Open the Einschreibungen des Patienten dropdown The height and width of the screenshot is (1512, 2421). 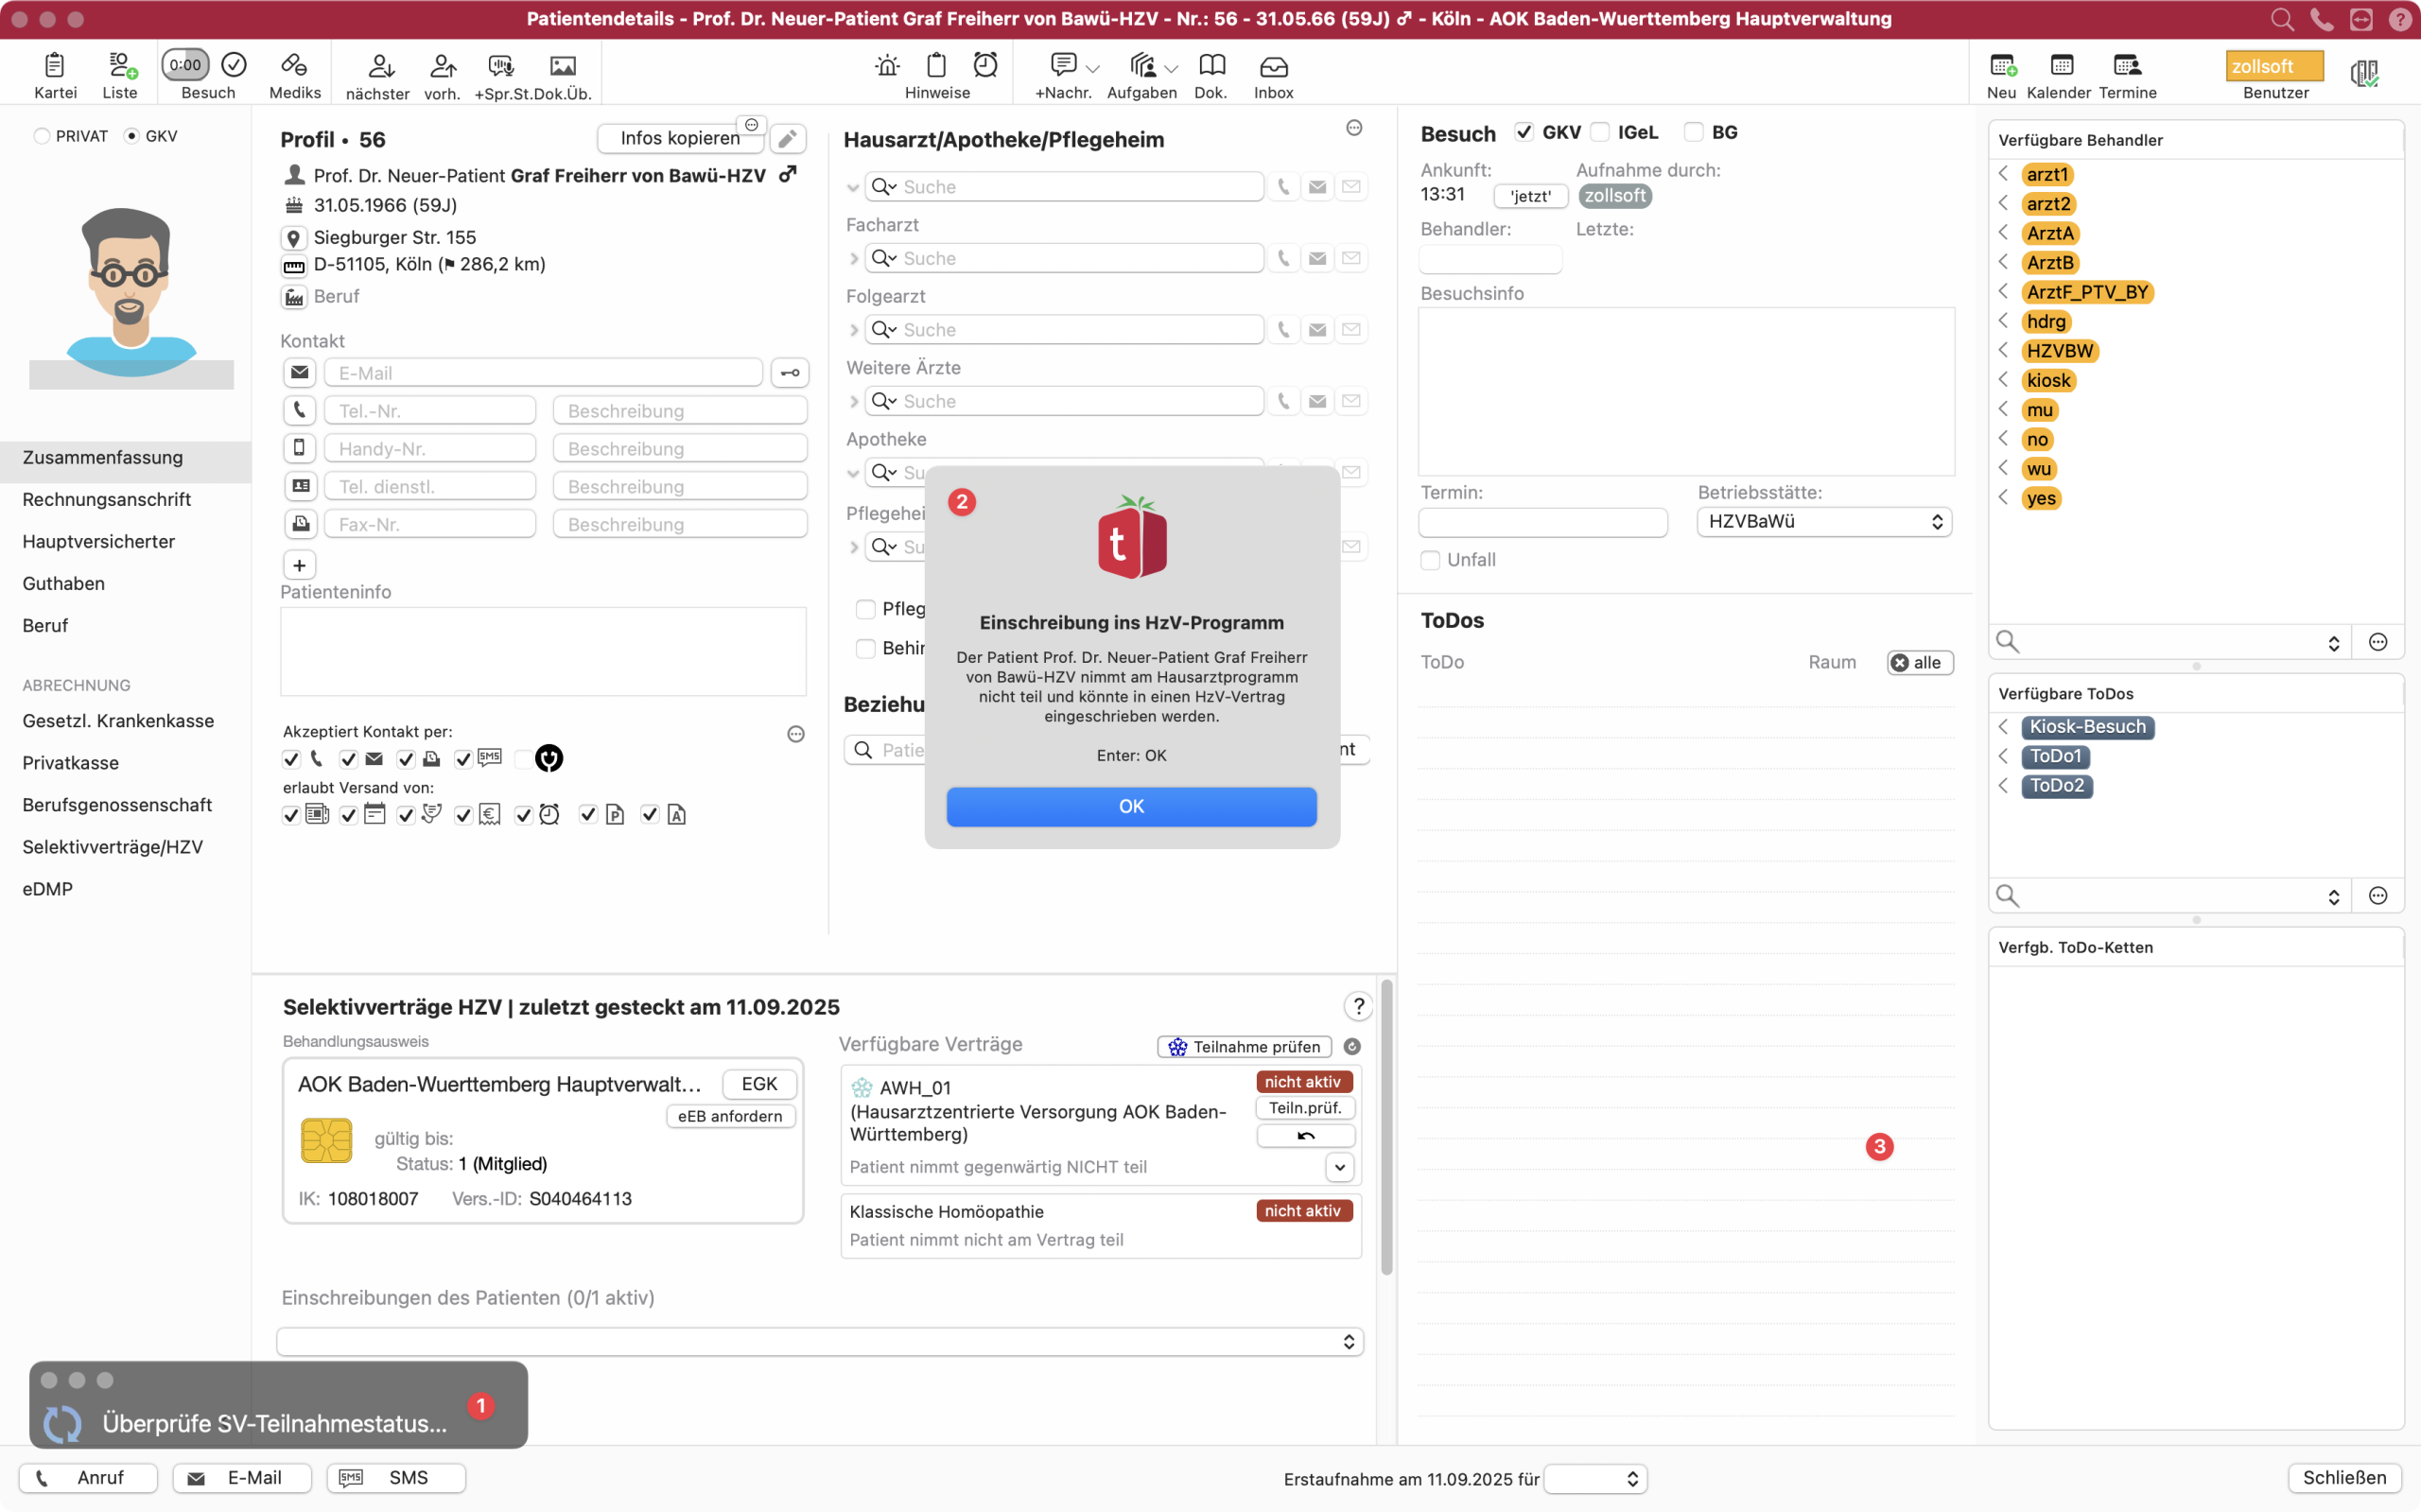(x=819, y=1341)
